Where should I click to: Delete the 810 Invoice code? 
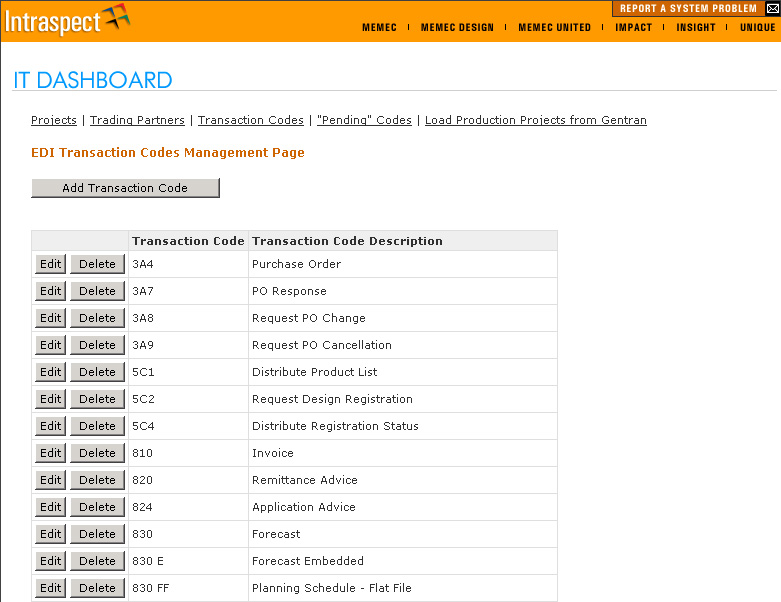tap(97, 453)
